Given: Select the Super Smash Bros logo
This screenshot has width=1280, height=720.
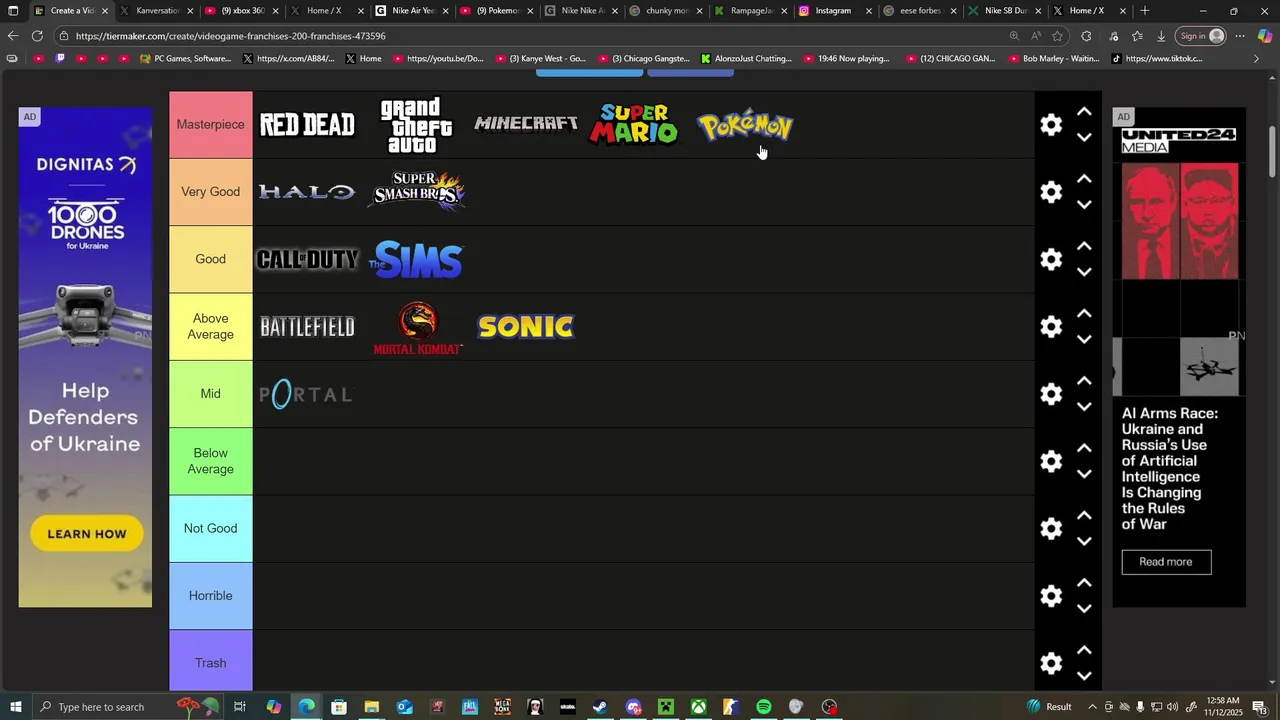Looking at the screenshot, I should [x=416, y=192].
